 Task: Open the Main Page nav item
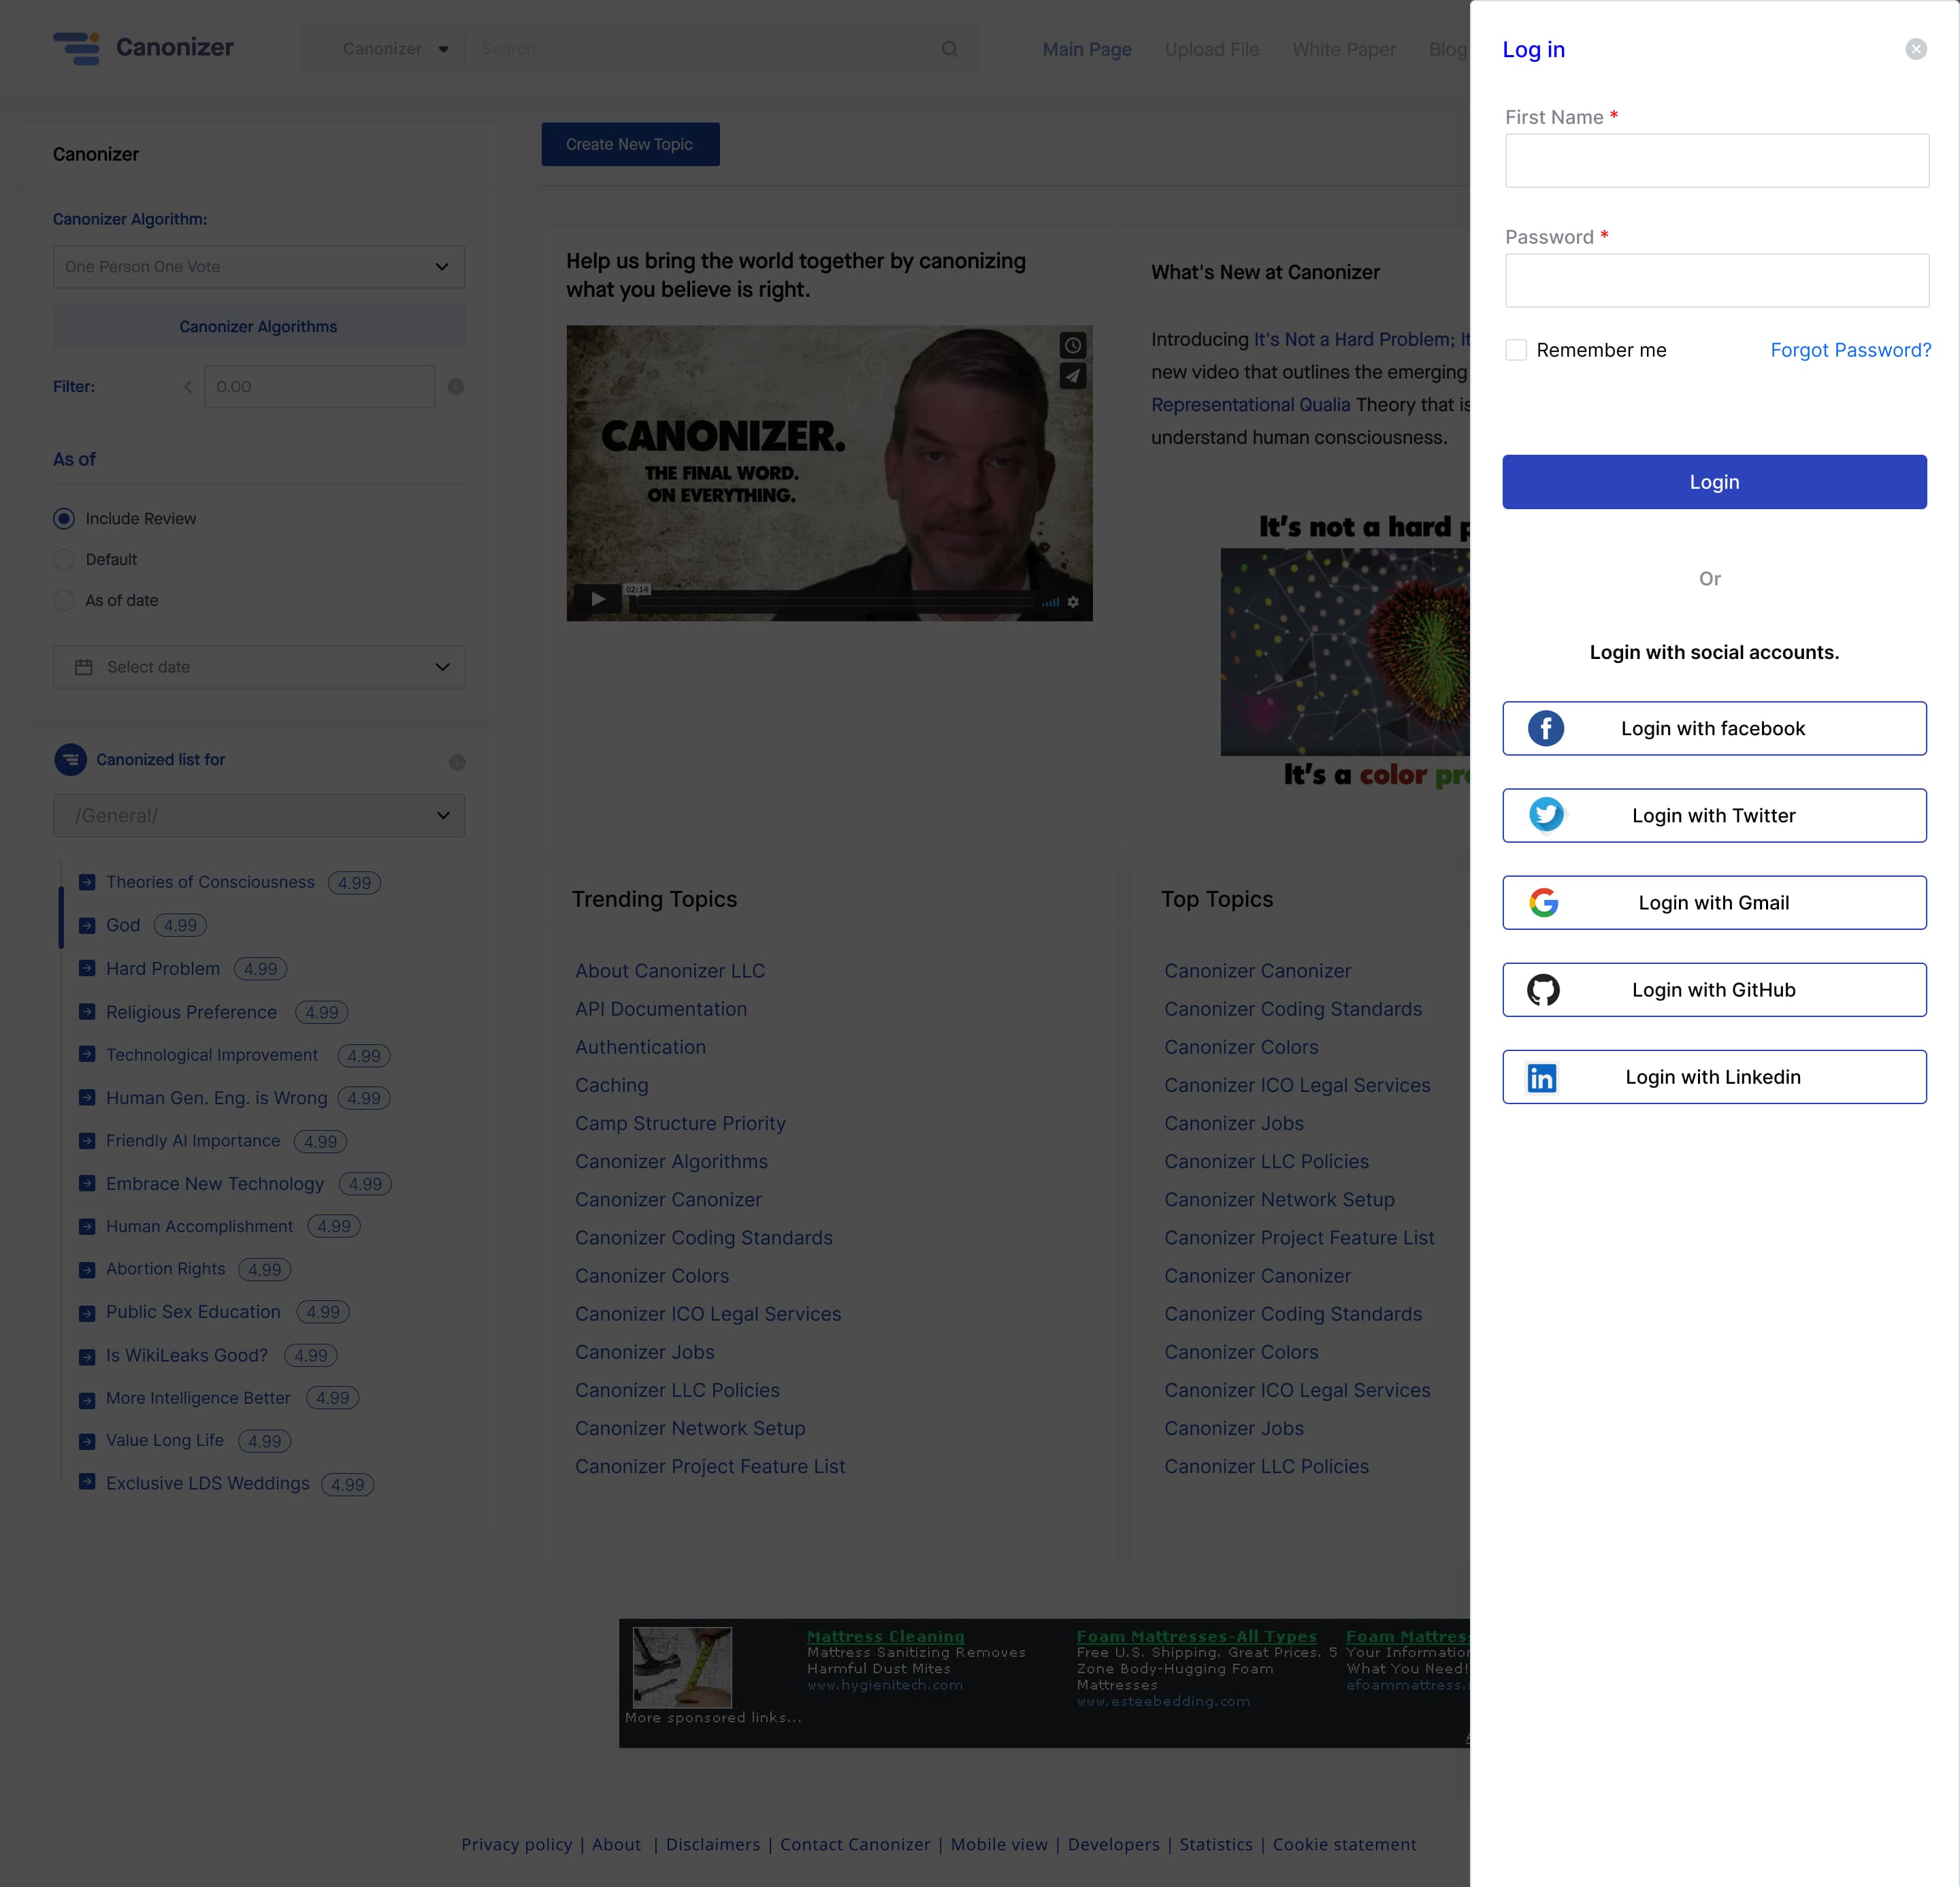(1087, 49)
